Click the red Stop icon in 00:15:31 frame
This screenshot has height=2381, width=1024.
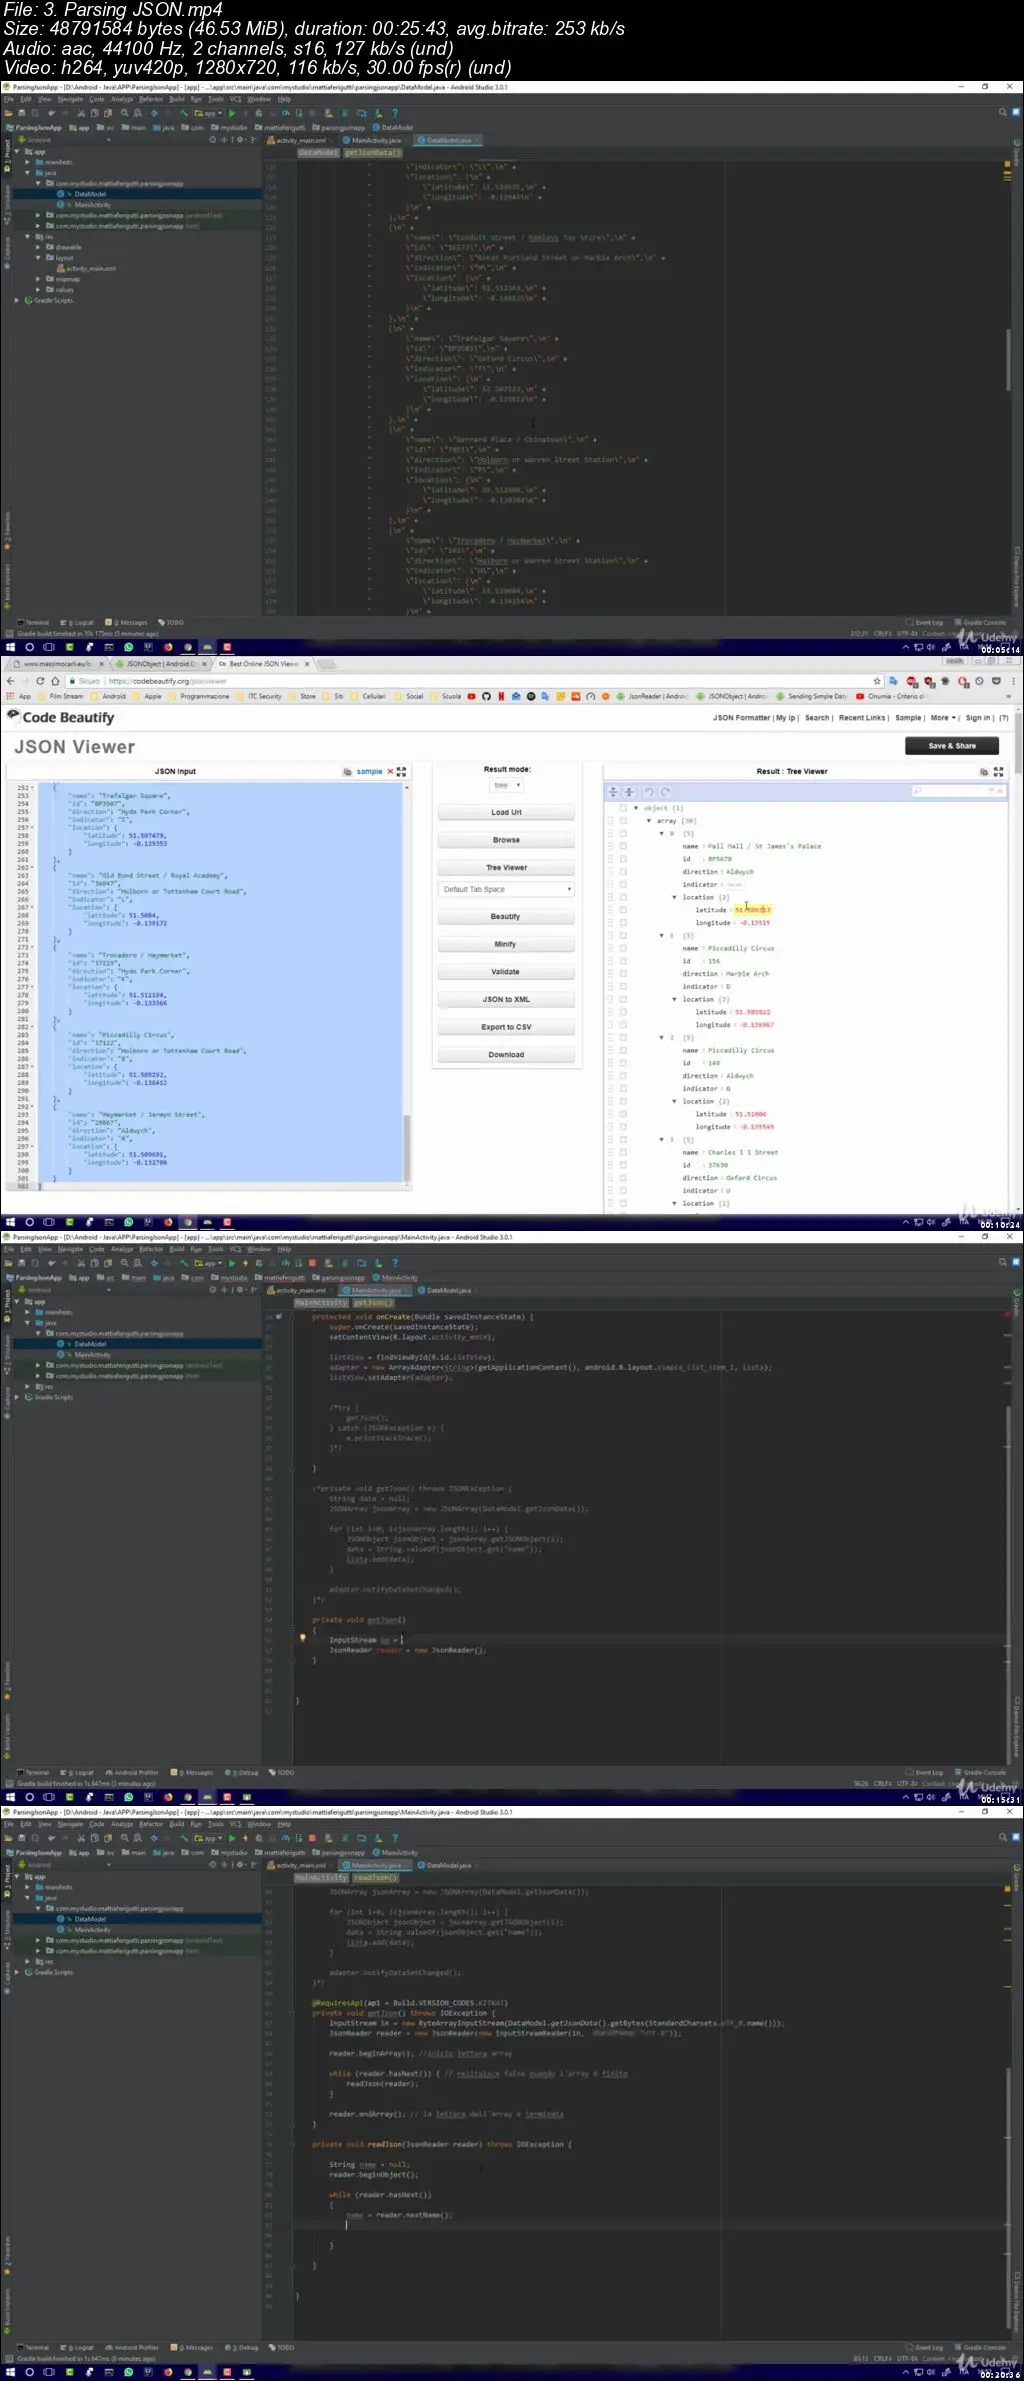click(312, 1263)
